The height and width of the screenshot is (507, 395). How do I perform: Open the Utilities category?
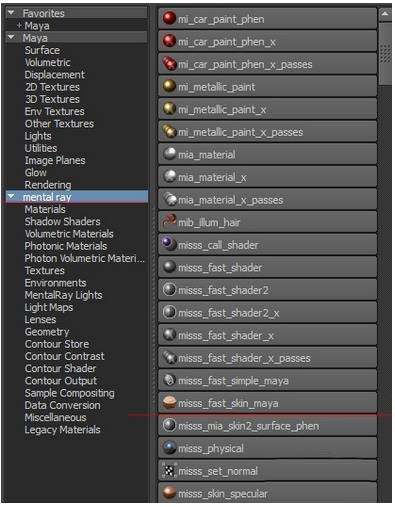[x=41, y=148]
